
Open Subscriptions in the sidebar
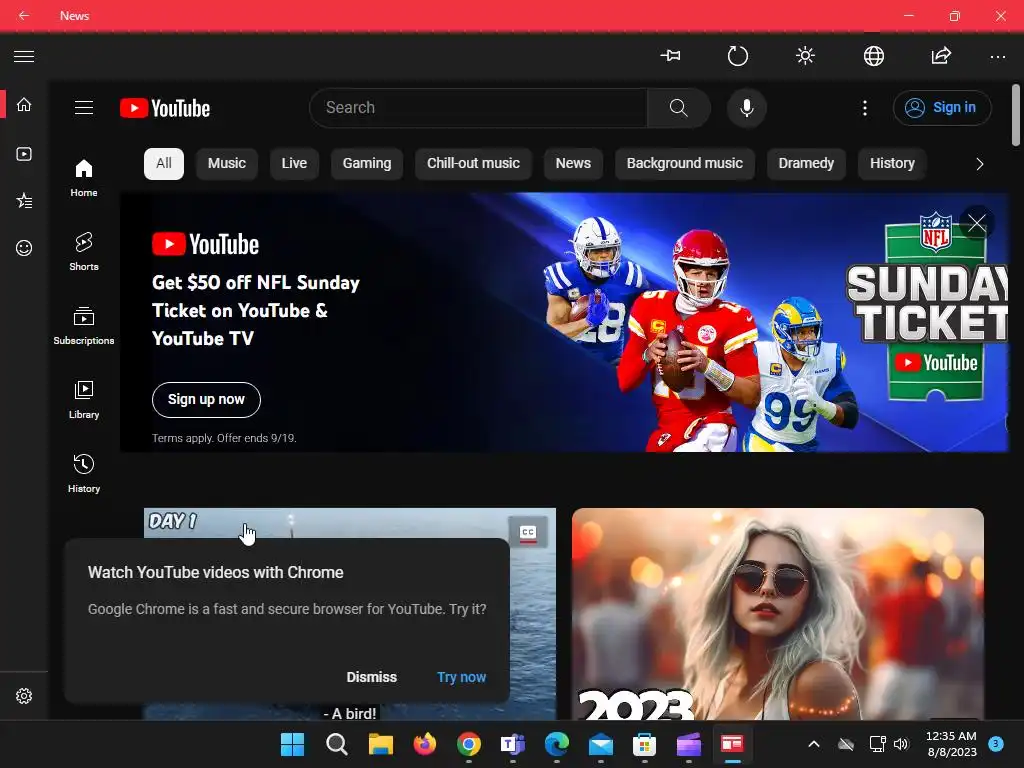[x=84, y=325]
